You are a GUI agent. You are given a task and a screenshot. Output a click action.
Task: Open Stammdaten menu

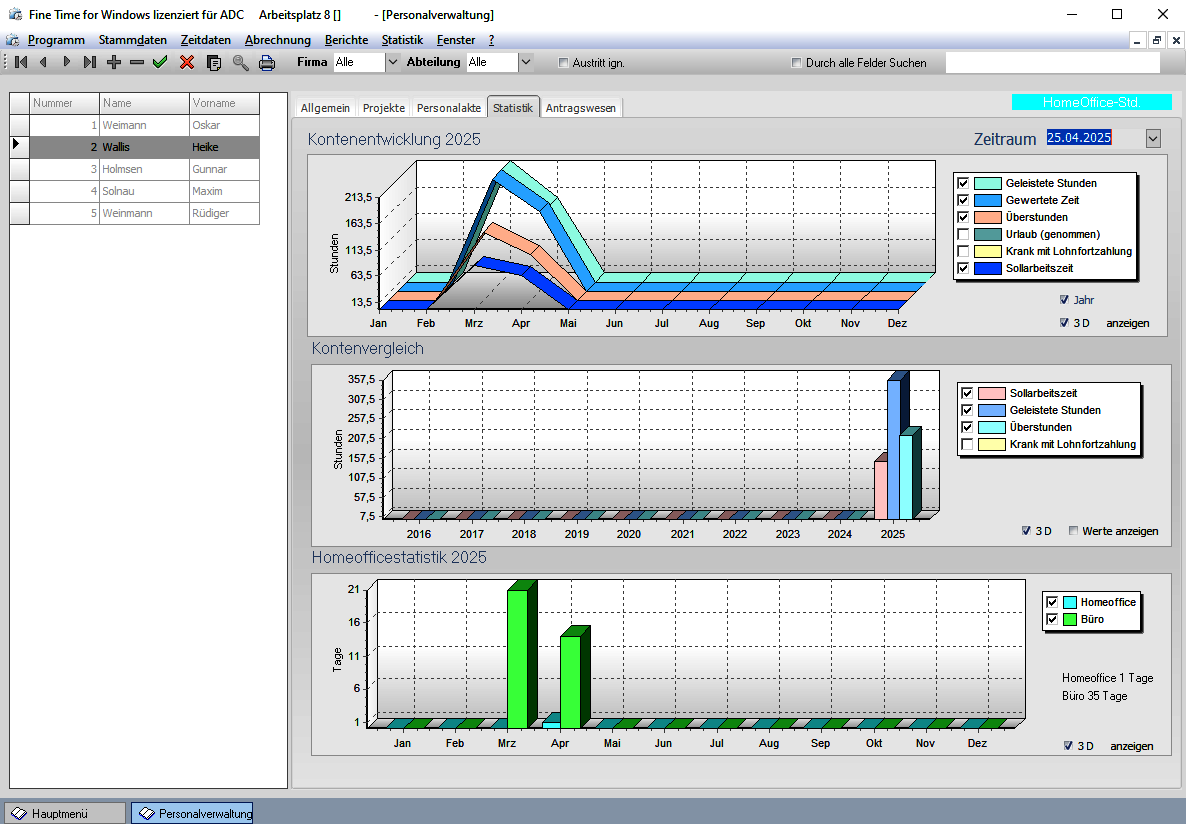tap(132, 40)
